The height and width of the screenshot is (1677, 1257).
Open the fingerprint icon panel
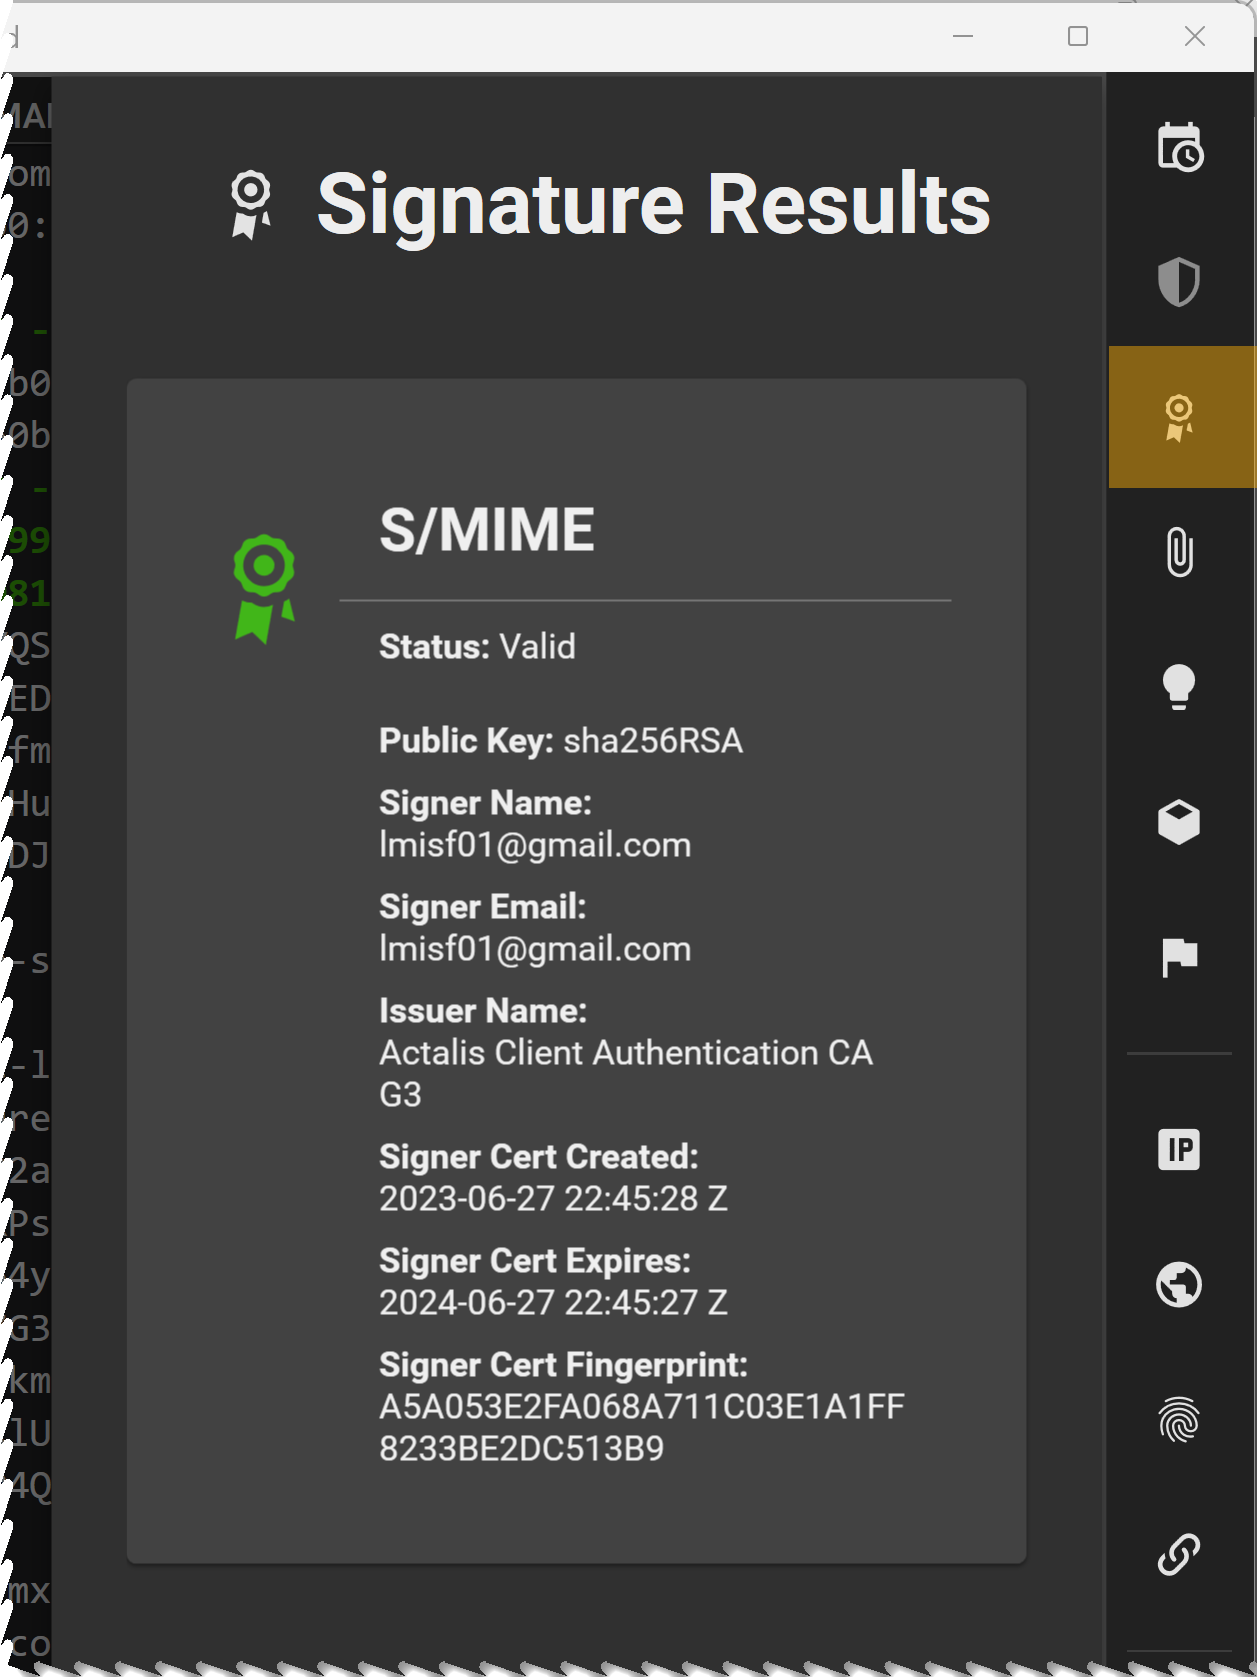(x=1179, y=1420)
